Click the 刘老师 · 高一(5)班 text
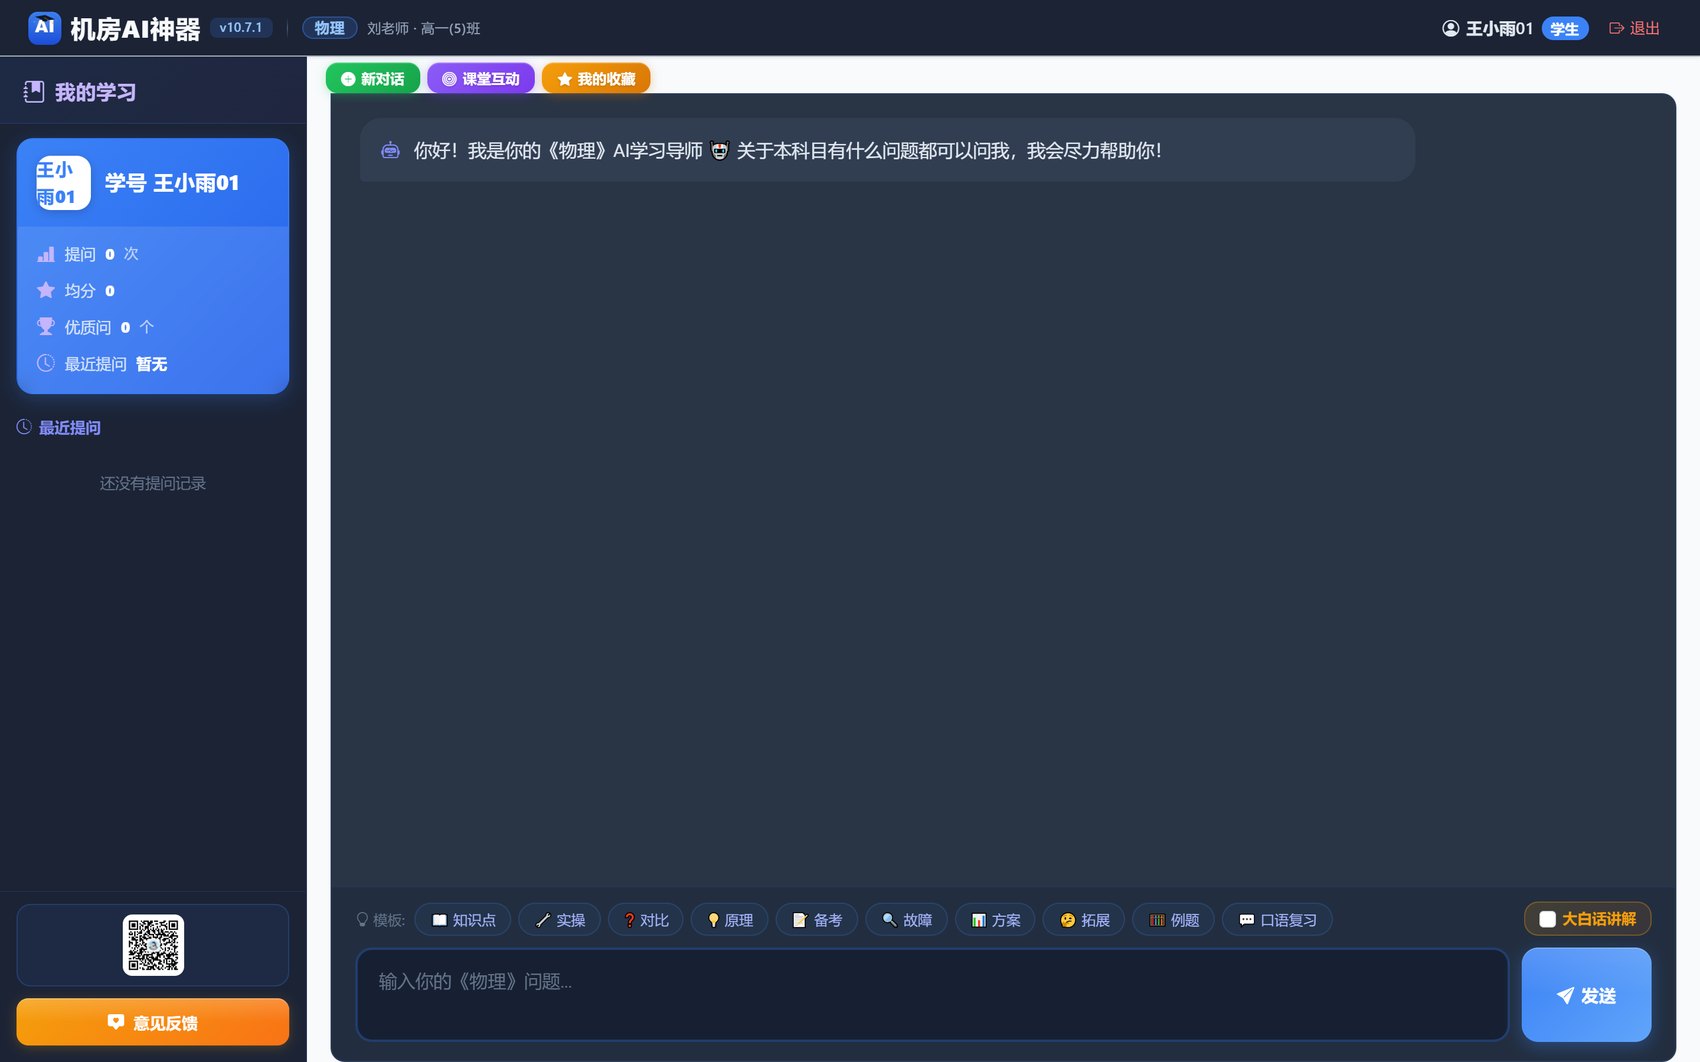 tap(423, 28)
